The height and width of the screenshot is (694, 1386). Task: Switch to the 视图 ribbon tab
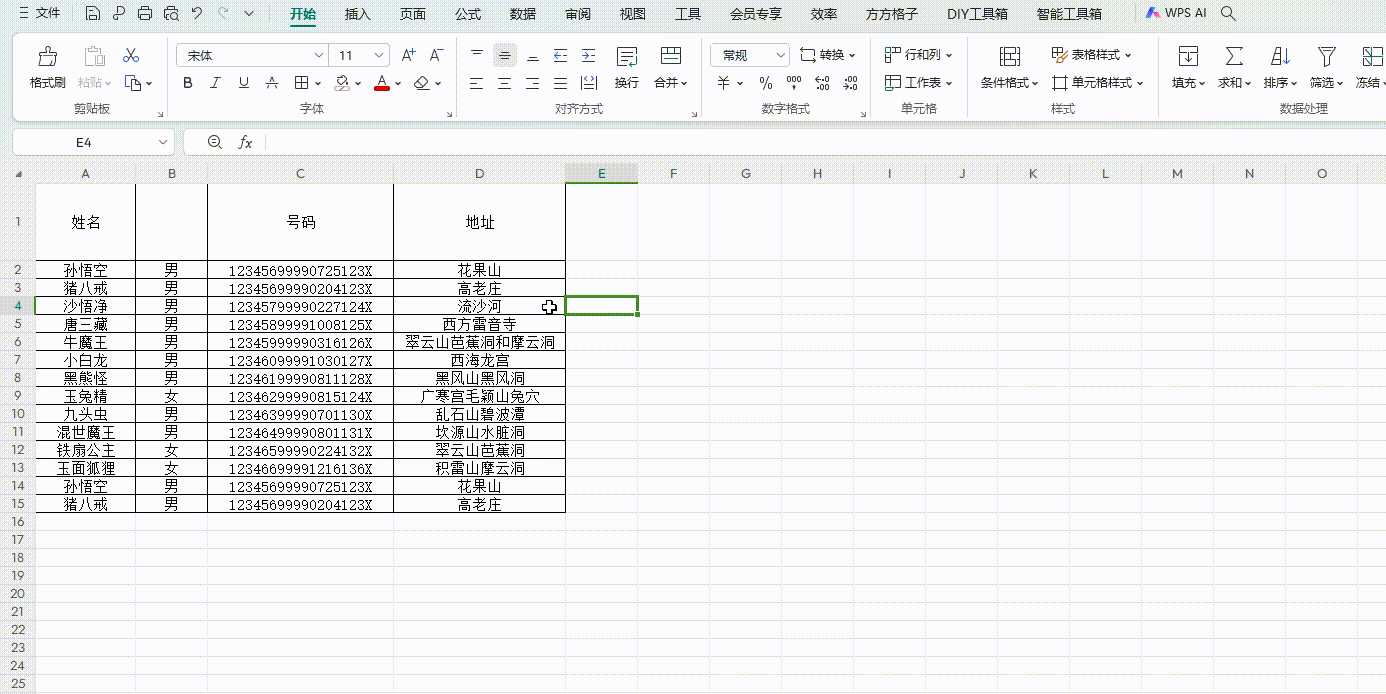click(x=632, y=14)
